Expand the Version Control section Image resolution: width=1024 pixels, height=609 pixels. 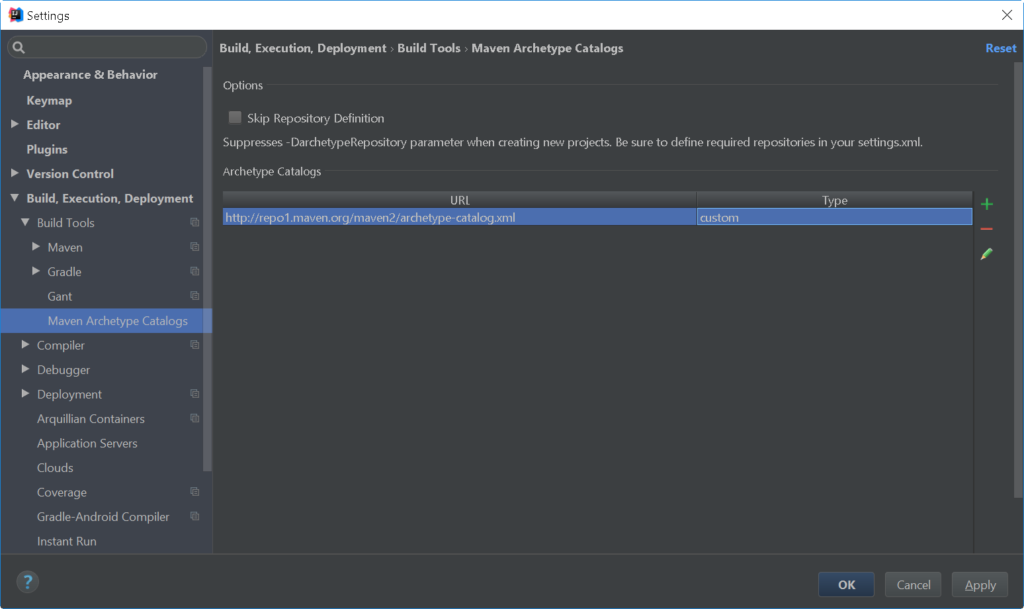click(x=14, y=173)
